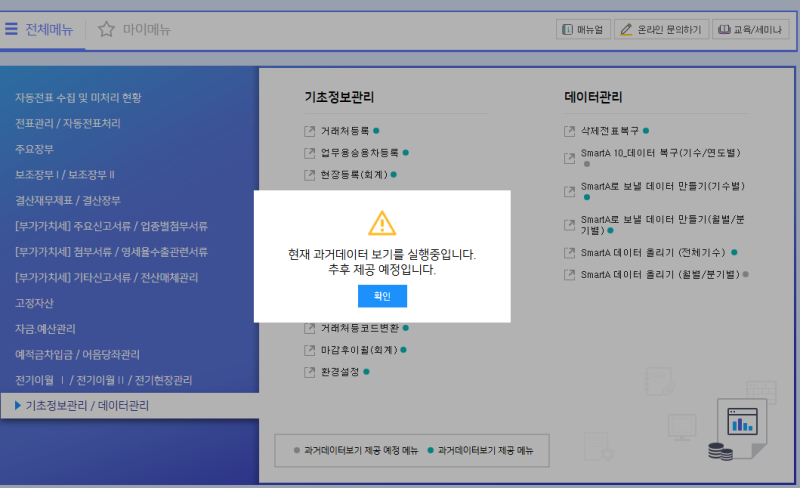Click the green dot after 거래처등록
This screenshot has width=800, height=488.
[x=377, y=131]
